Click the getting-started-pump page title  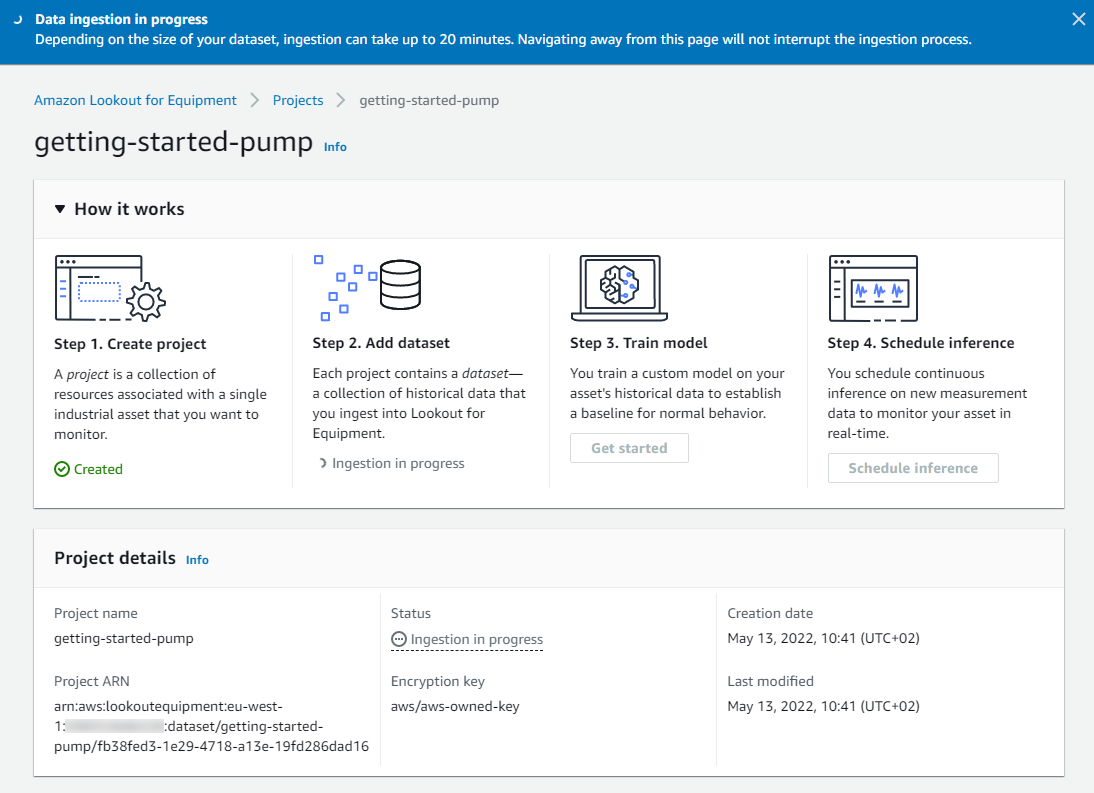[174, 142]
